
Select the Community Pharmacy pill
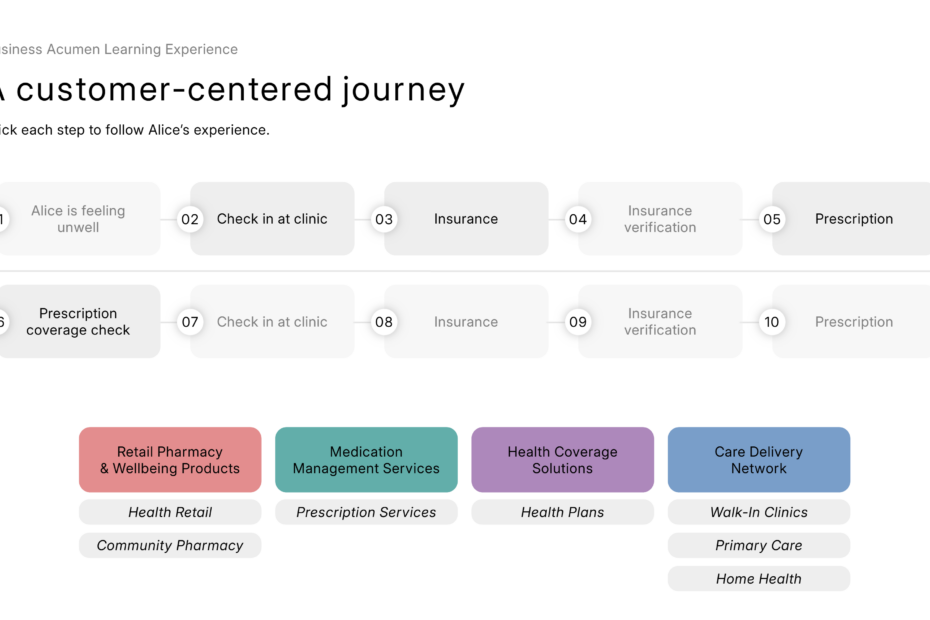(x=170, y=545)
